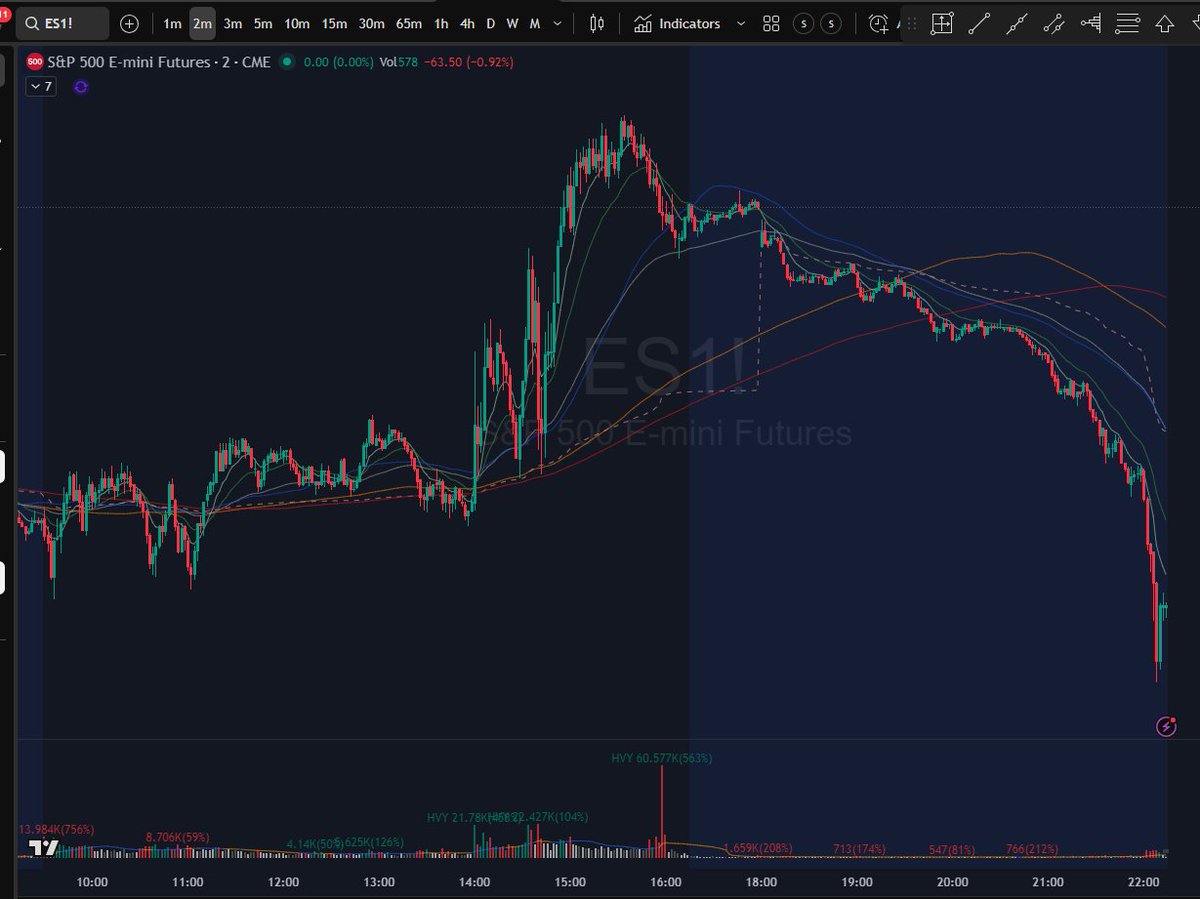Viewport: 1200px width, 899px height.
Task: Expand the Indicators favorites dropdown arrow
Action: [740, 23]
